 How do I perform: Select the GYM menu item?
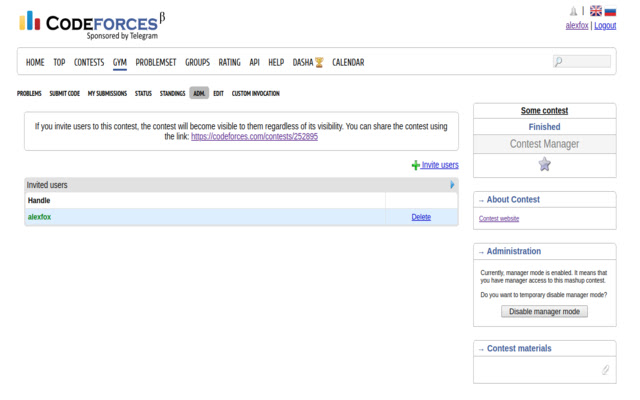pyautogui.click(x=120, y=62)
